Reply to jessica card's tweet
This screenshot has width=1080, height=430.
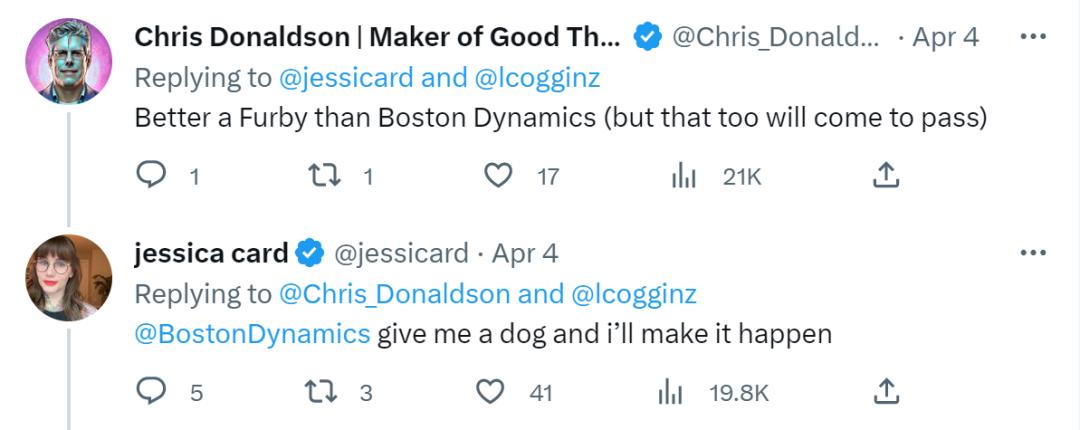pos(150,392)
